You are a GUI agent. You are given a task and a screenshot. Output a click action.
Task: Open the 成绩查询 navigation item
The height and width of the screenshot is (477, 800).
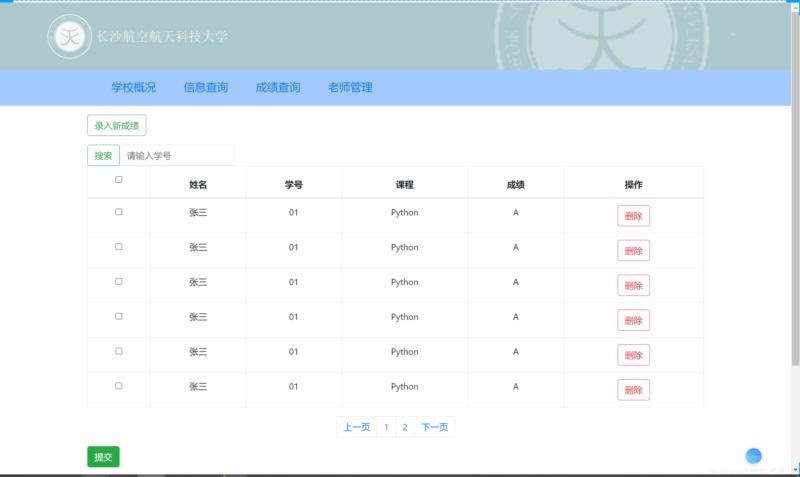coord(278,87)
